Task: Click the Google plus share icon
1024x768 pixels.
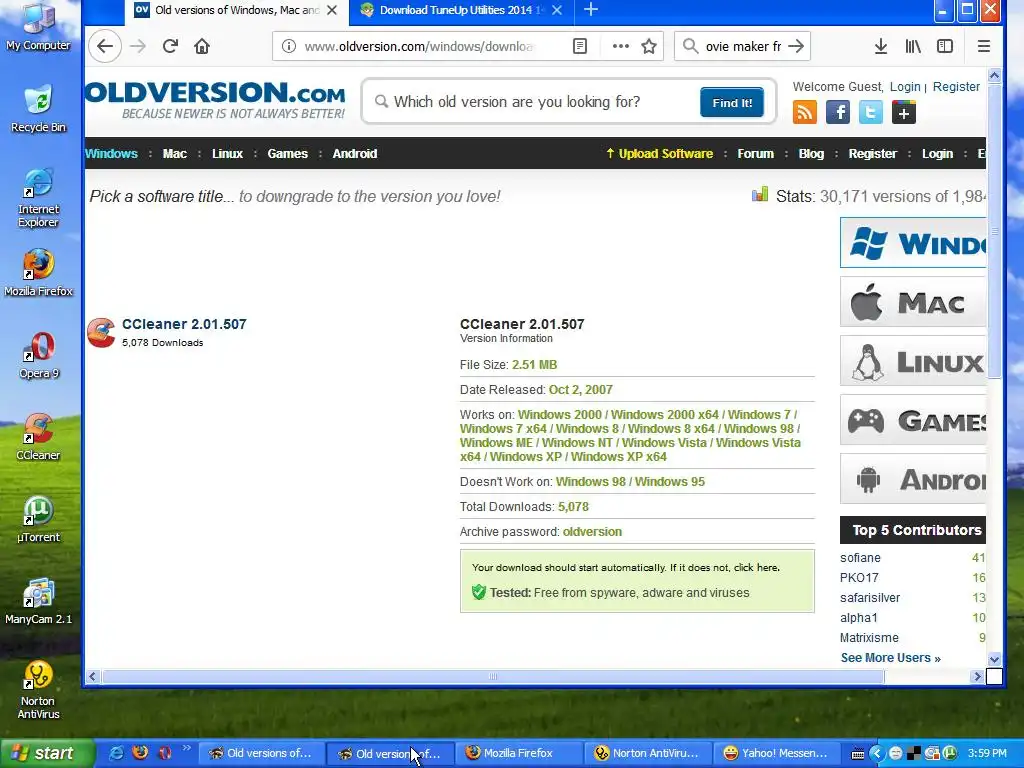Action: point(904,112)
